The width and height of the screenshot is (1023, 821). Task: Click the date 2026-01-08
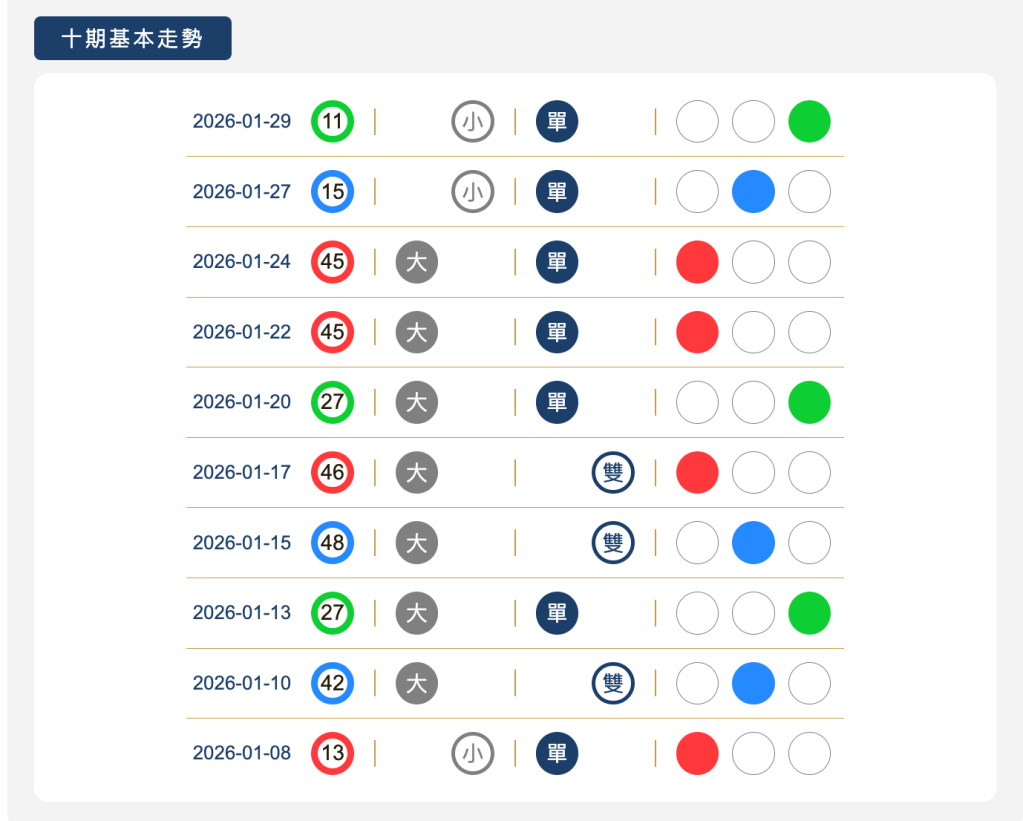(242, 753)
